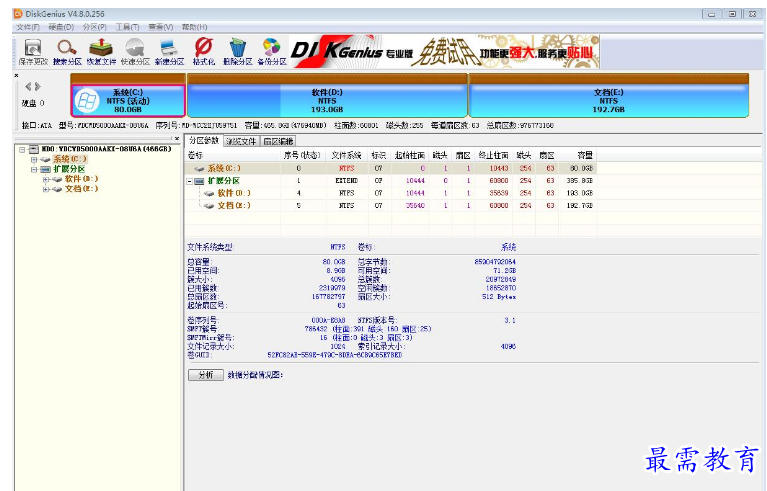The image size is (767, 491).
Task: Click the 保存更改 save changes toolbar icon
Action: click(x=33, y=52)
